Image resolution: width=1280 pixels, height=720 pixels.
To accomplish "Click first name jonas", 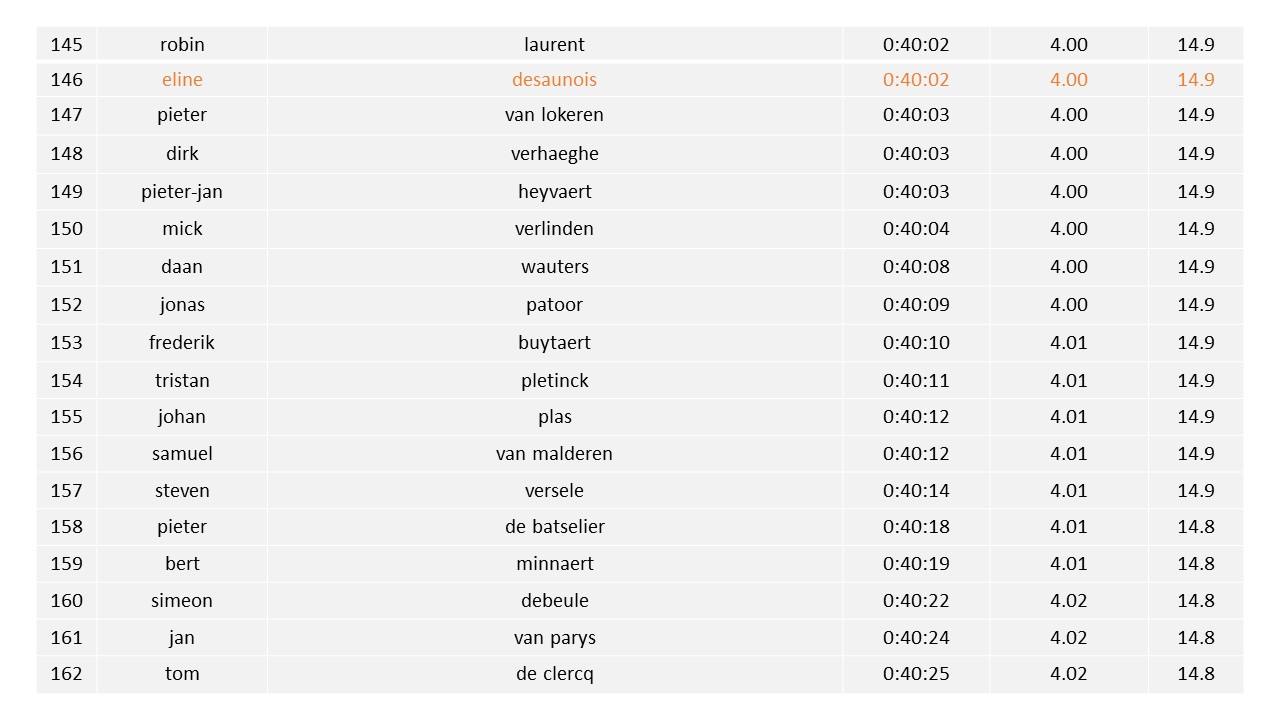I will (x=182, y=305).
